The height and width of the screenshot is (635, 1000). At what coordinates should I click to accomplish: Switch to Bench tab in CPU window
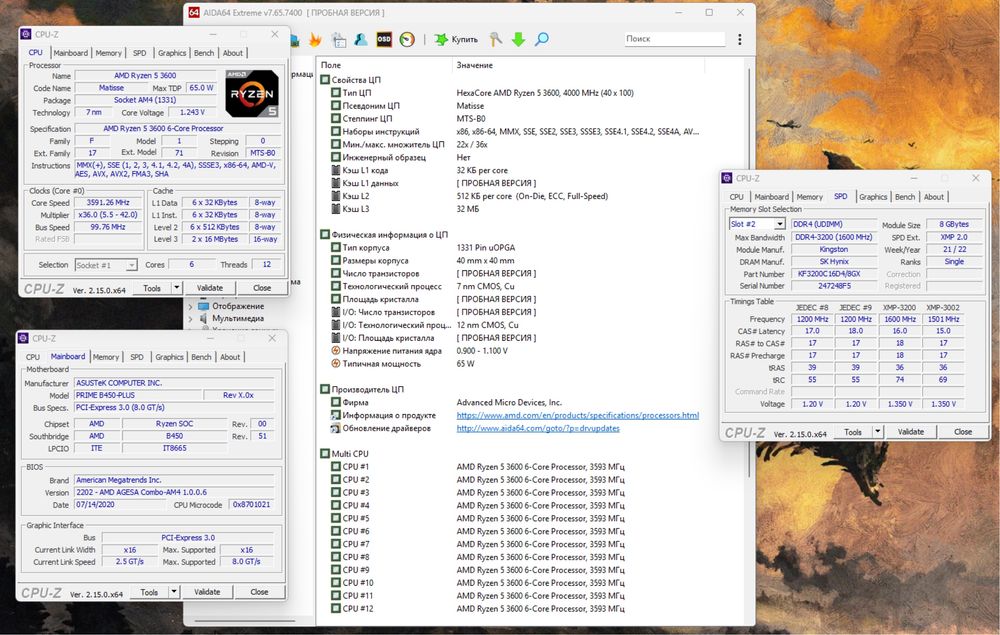coord(203,53)
